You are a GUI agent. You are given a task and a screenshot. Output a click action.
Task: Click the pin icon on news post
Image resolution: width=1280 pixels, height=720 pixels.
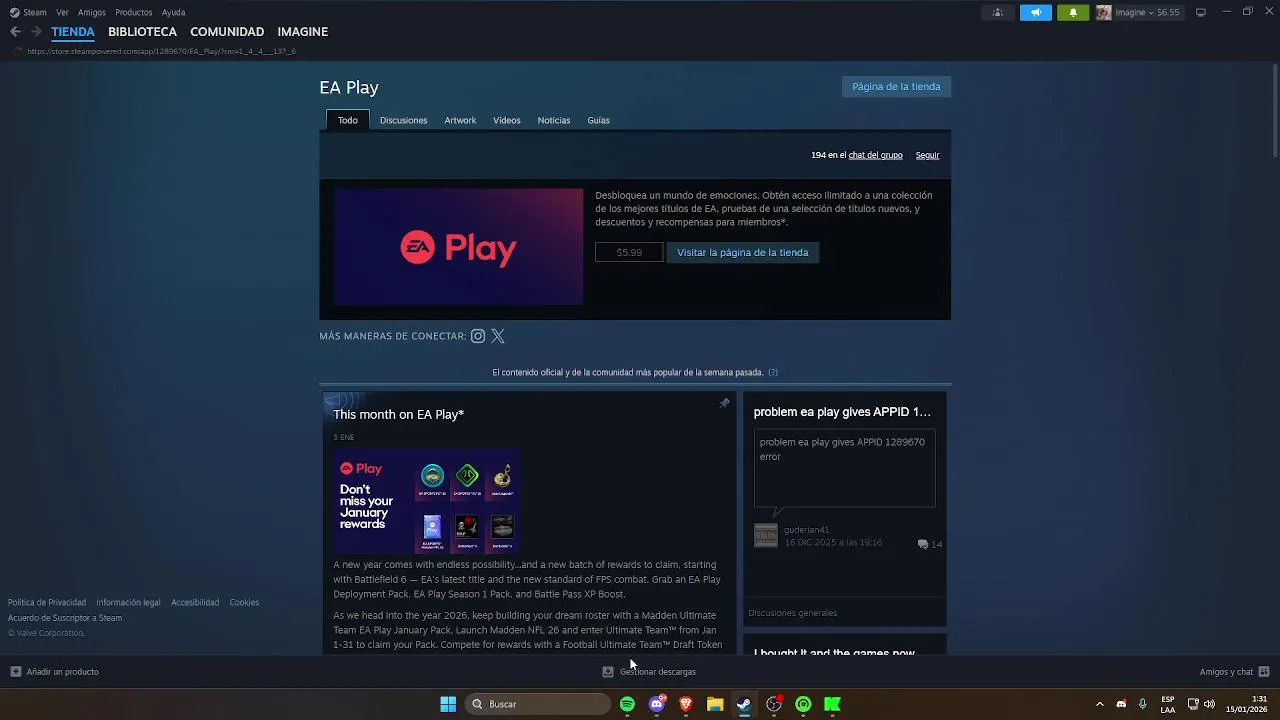(725, 403)
